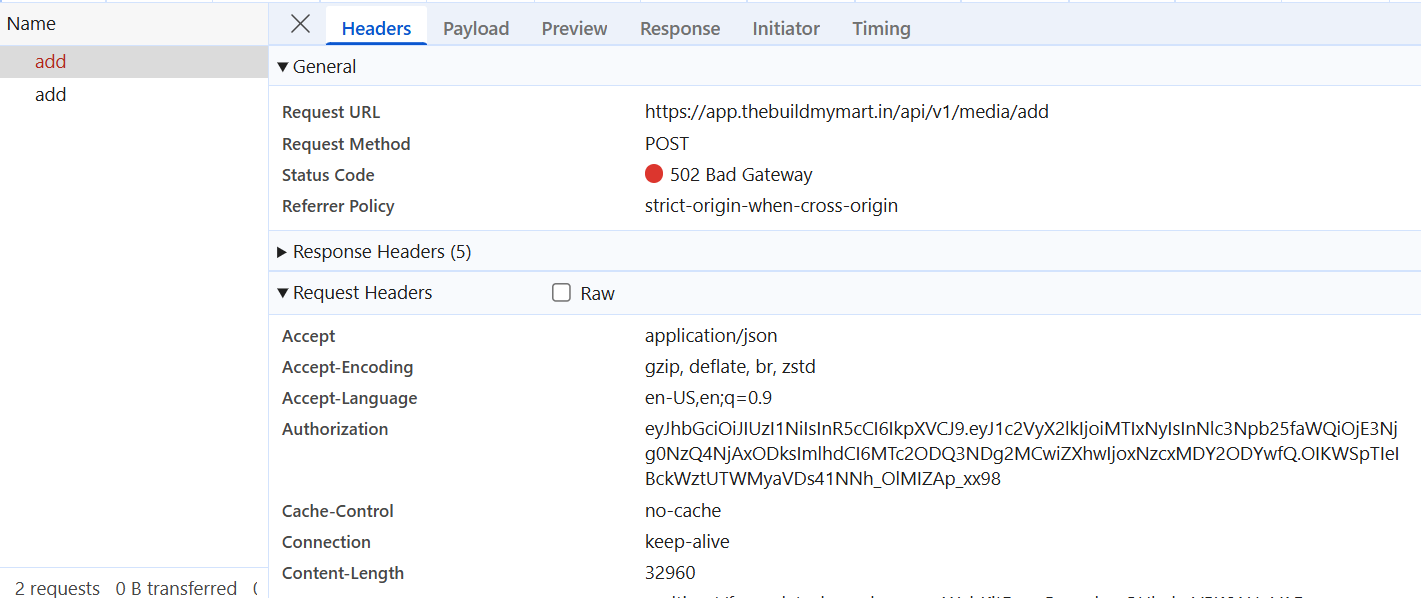This screenshot has height=598, width=1421.
Task: Click the Headers tab
Action: click(x=376, y=29)
